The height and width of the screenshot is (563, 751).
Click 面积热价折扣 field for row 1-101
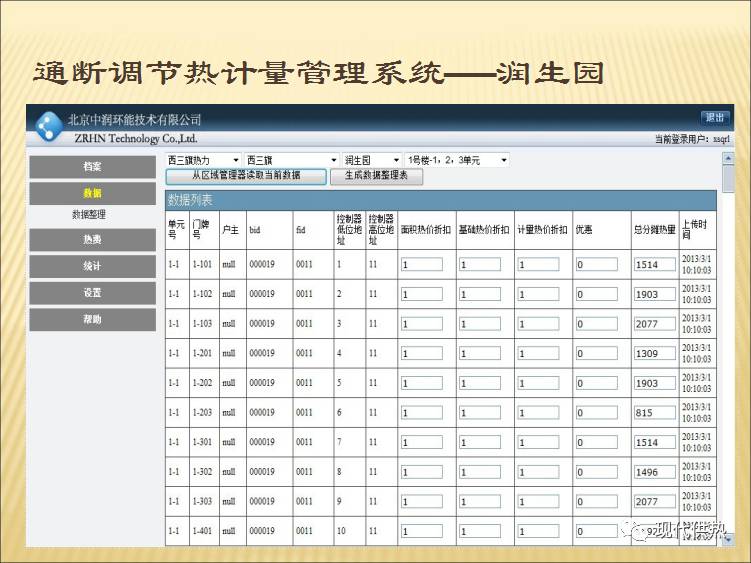click(421, 264)
